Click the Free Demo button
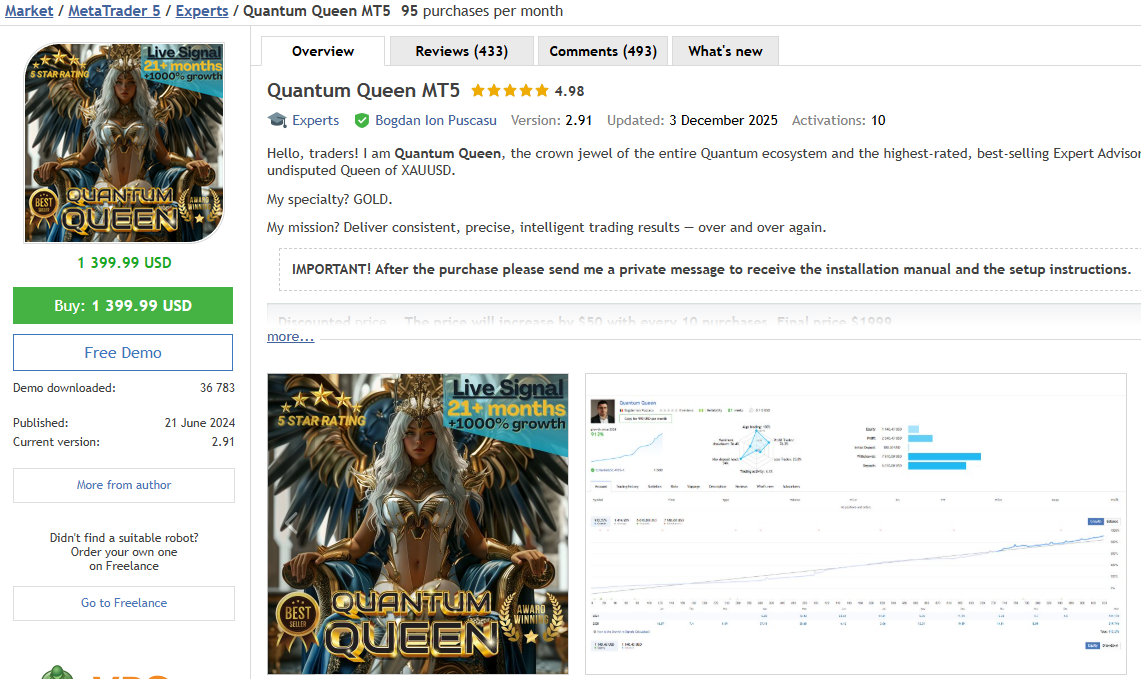The width and height of the screenshot is (1141, 679). click(122, 352)
